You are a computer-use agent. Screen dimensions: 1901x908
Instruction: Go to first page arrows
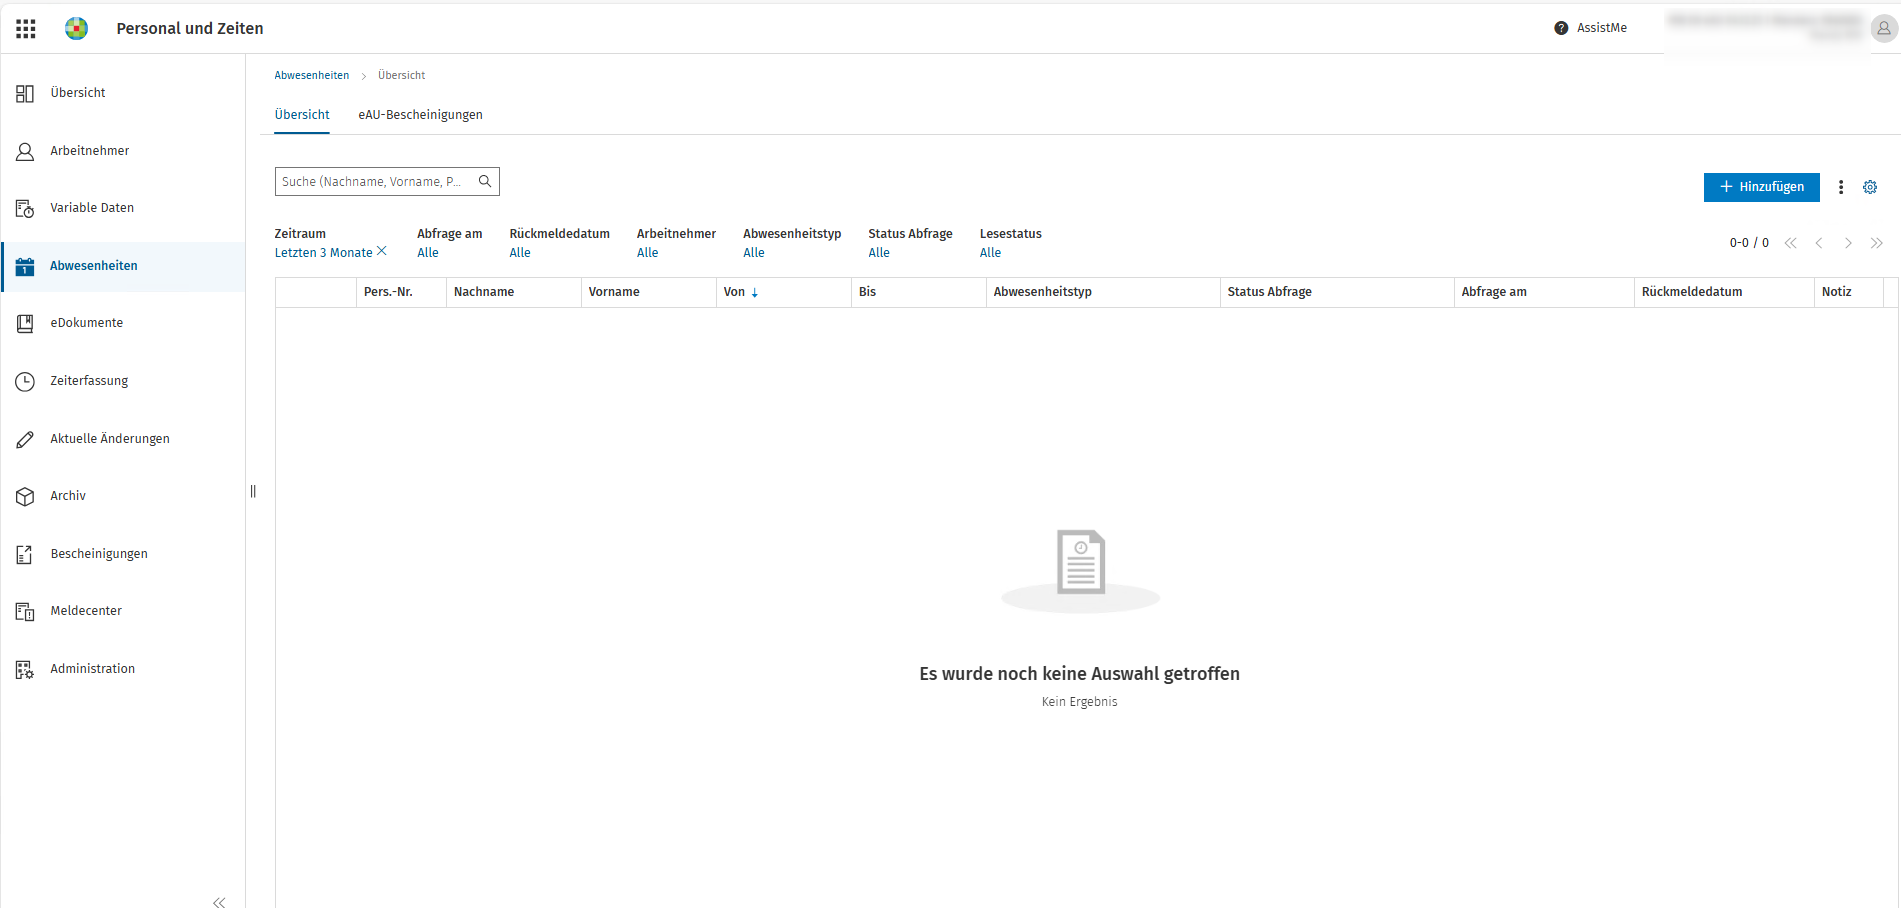1791,243
